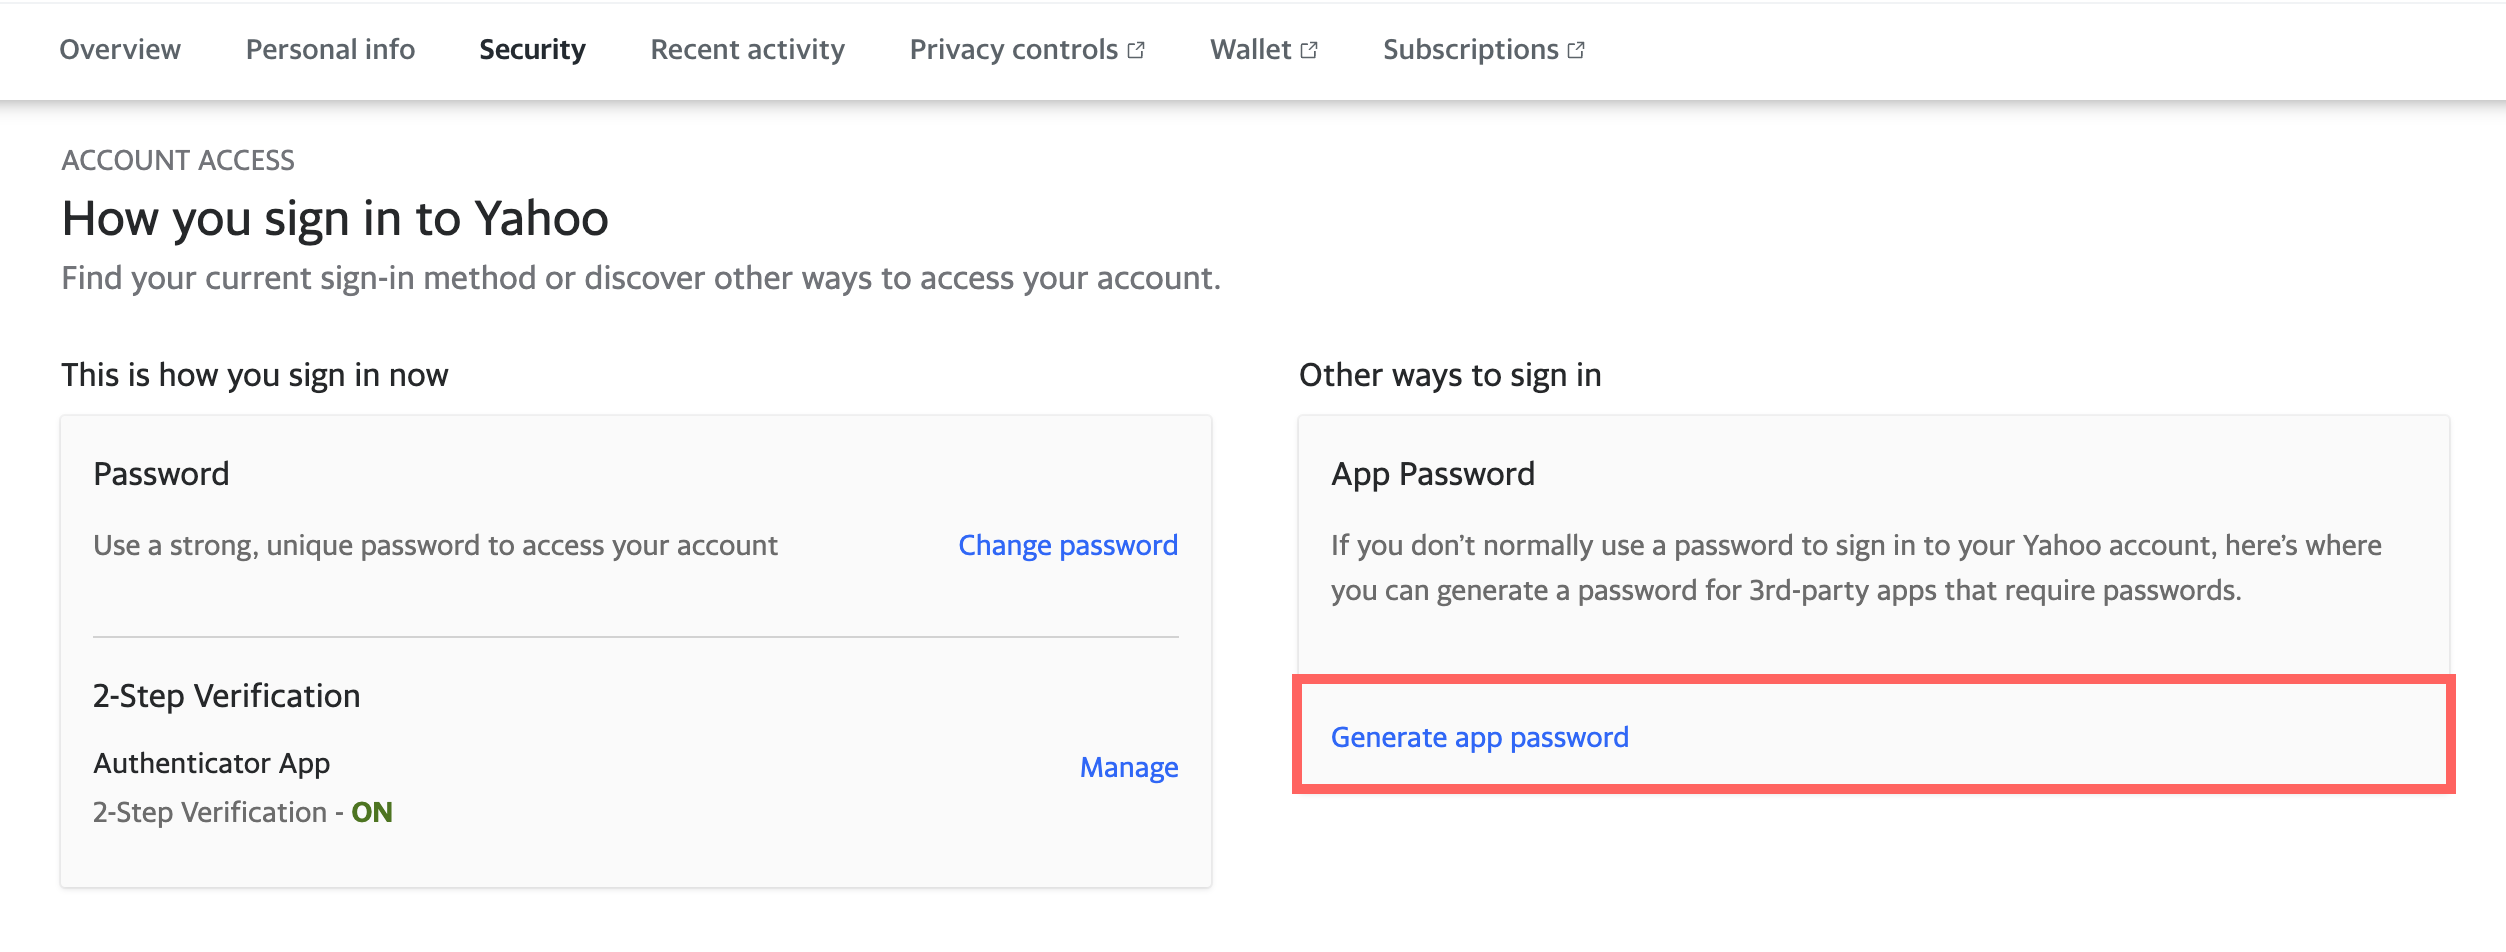Click the external-link icon beside Subscriptions
Viewport: 2506px width, 952px height.
tap(1576, 50)
